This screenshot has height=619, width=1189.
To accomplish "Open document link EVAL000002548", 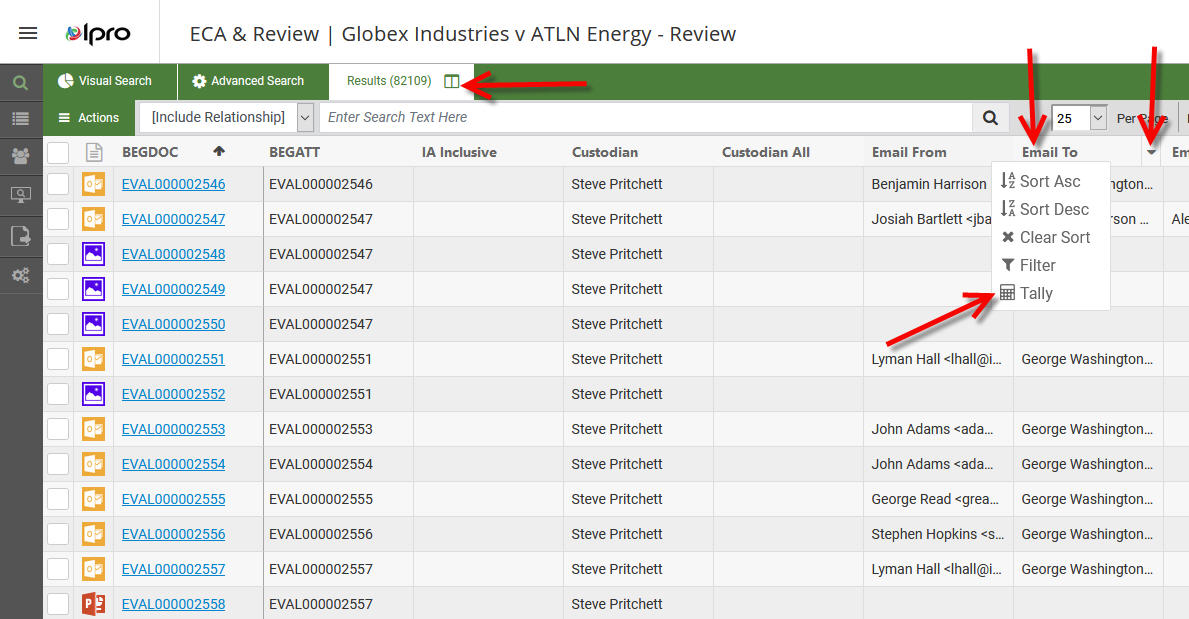I will coord(174,254).
